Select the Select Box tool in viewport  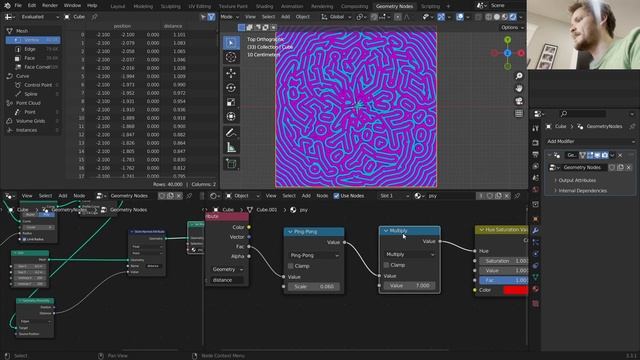(x=231, y=43)
